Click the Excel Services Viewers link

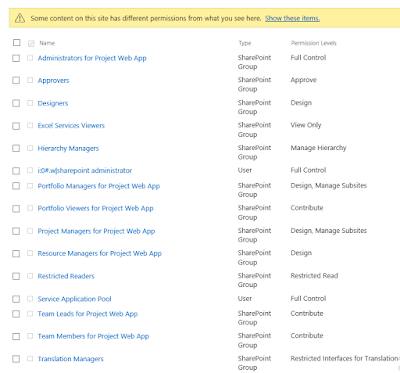71,126
